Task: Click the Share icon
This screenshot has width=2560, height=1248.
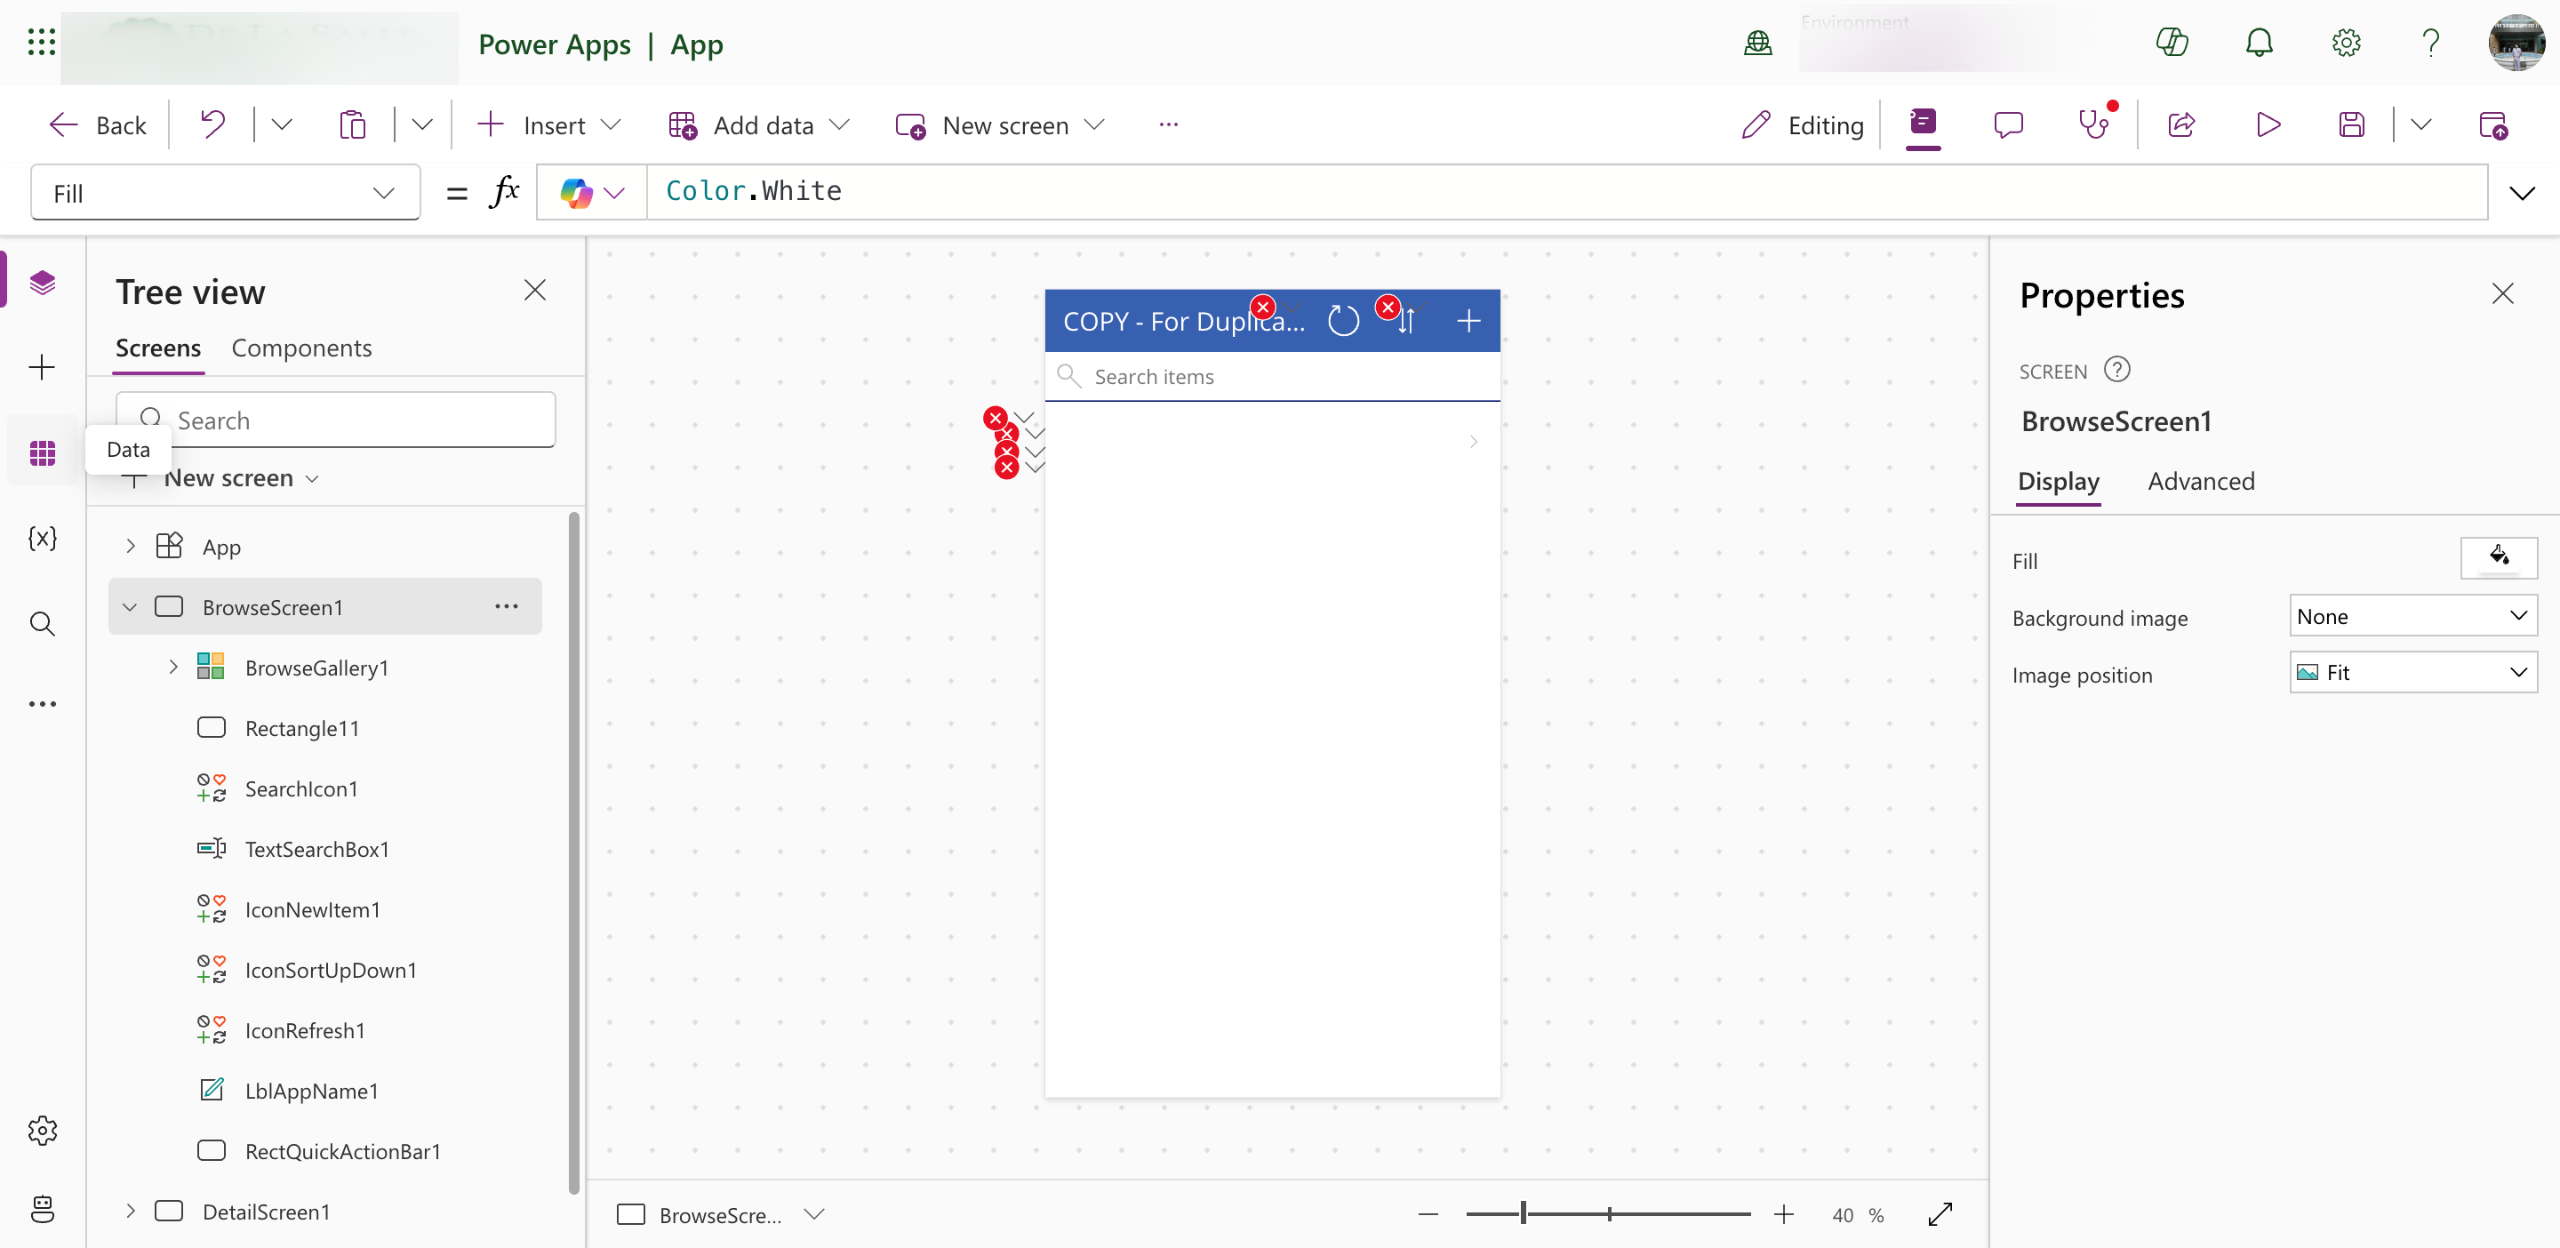Action: click(x=2181, y=125)
